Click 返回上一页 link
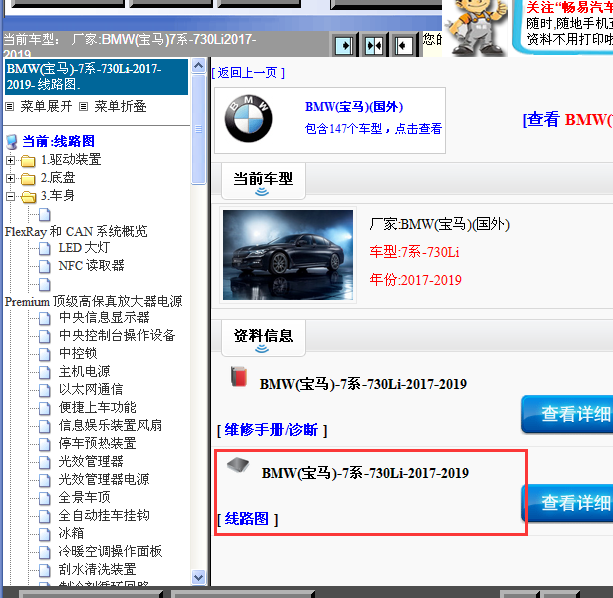The width and height of the screenshot is (613, 598). coord(248,73)
